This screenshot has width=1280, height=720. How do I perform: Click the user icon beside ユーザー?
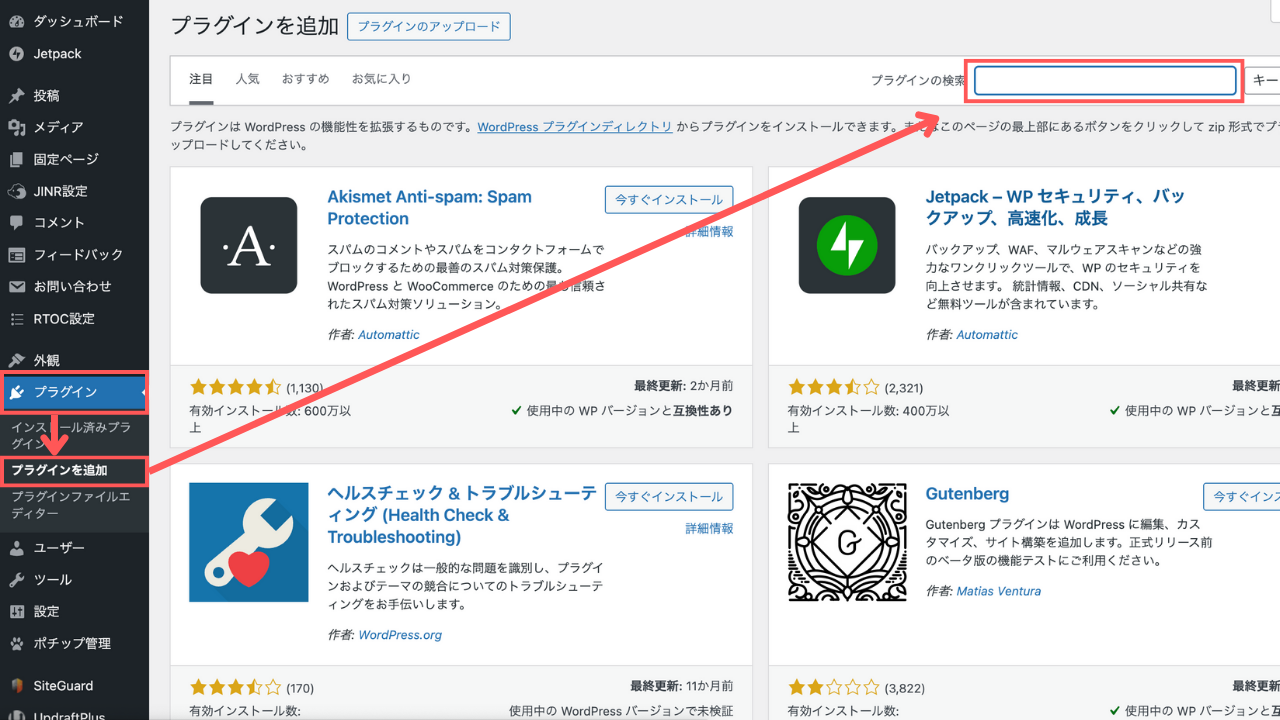pos(16,548)
